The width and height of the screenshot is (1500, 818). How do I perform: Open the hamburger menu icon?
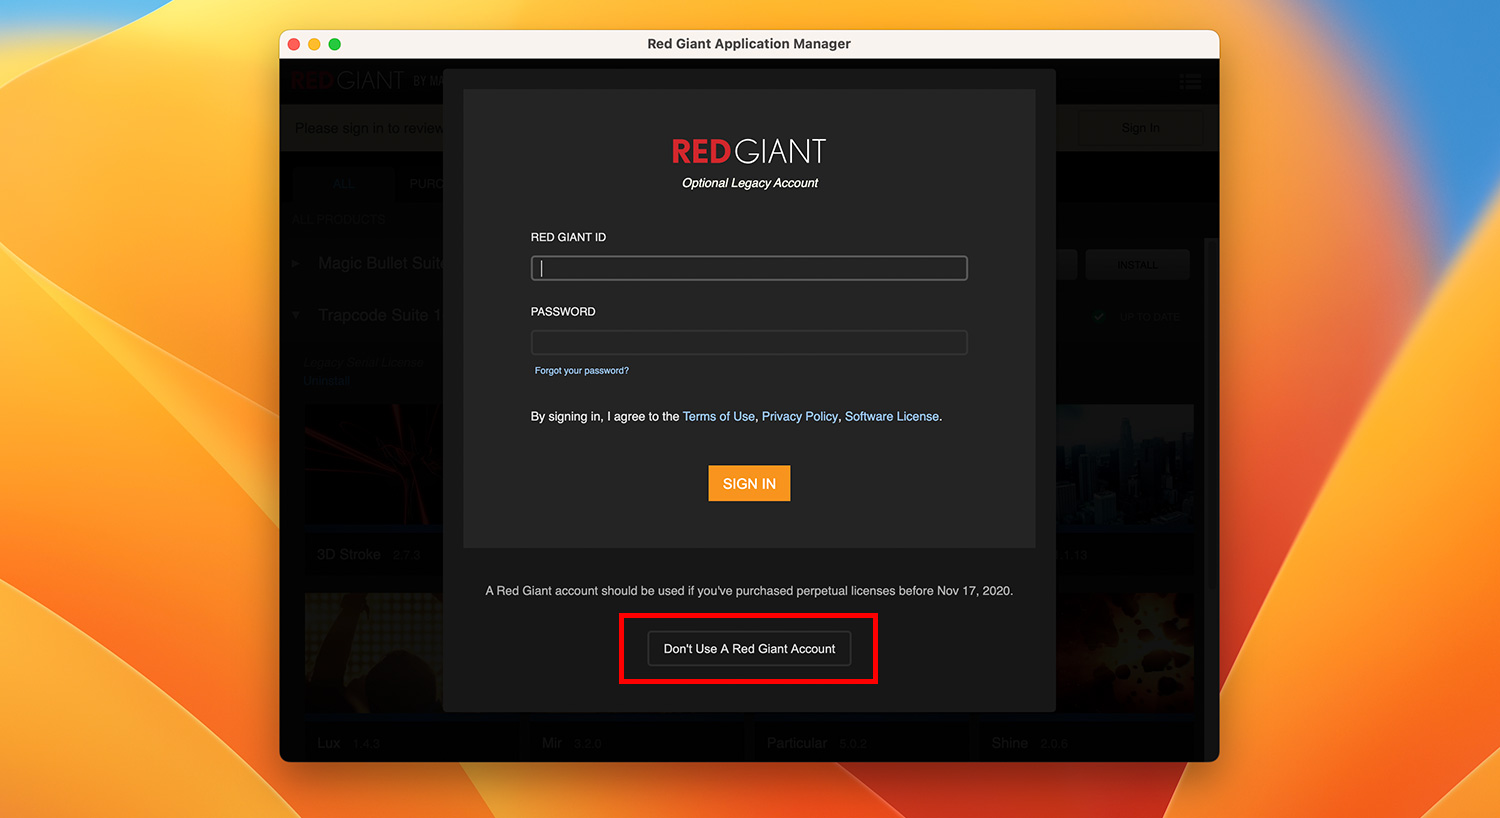pos(1190,82)
